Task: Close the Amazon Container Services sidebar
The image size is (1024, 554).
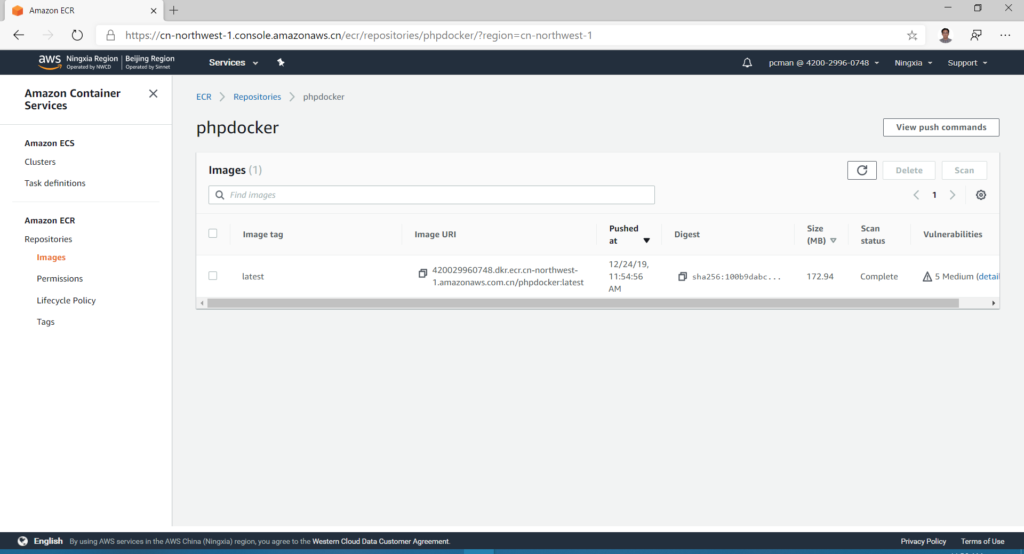Action: click(x=153, y=94)
